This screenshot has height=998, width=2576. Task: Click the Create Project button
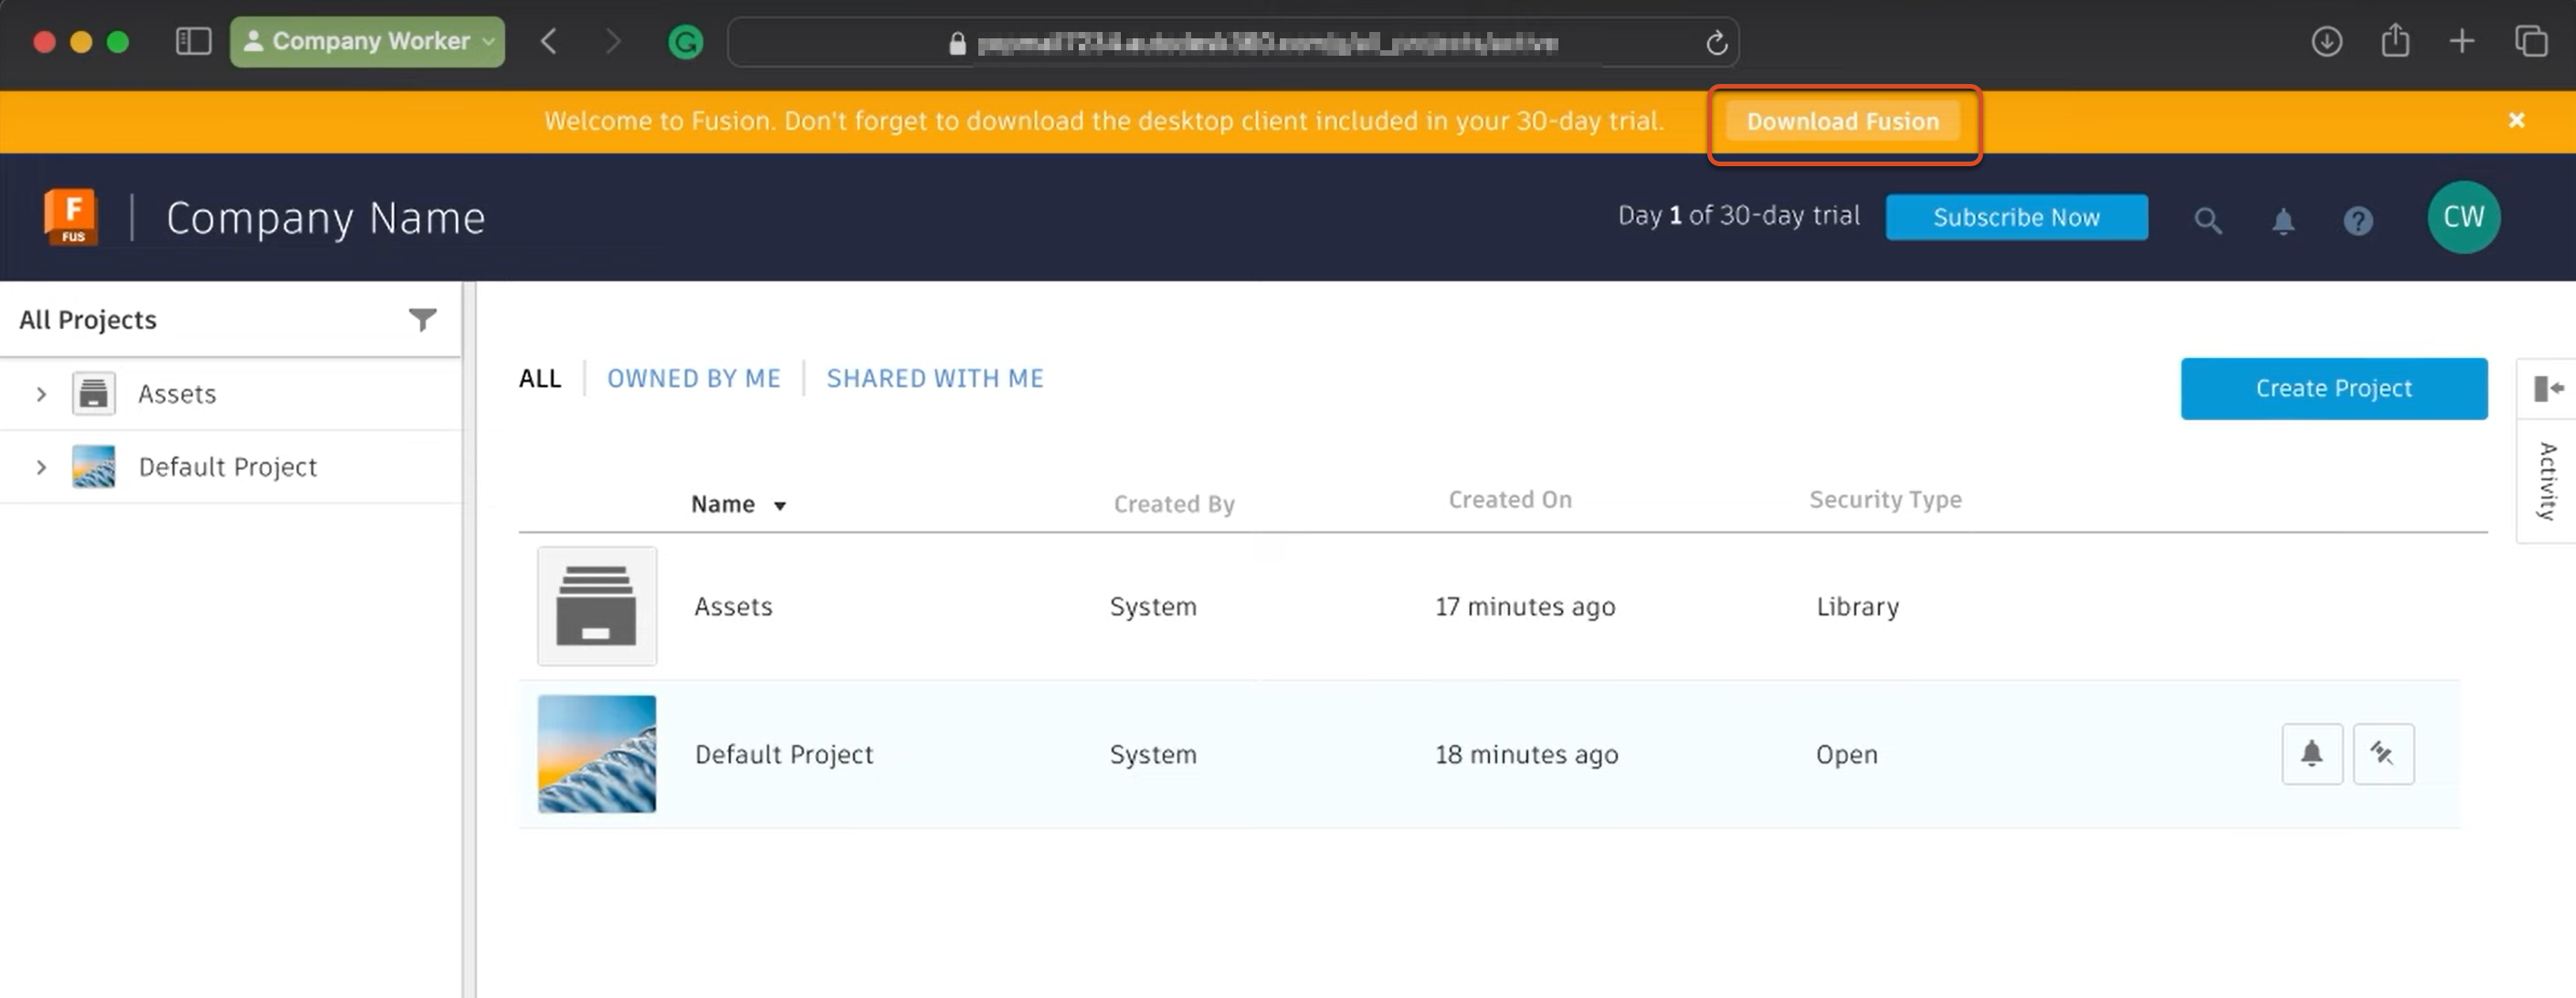point(2333,388)
